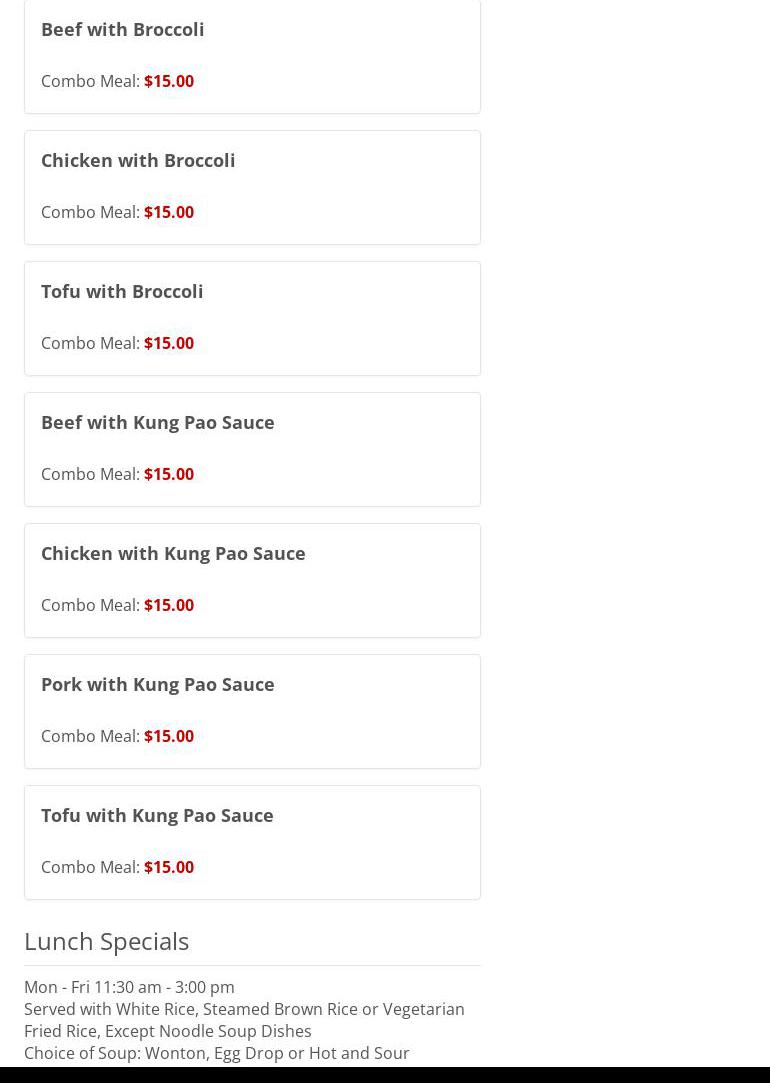
Task: Select the Chicken with Broccoli dish title
Action: point(138,160)
